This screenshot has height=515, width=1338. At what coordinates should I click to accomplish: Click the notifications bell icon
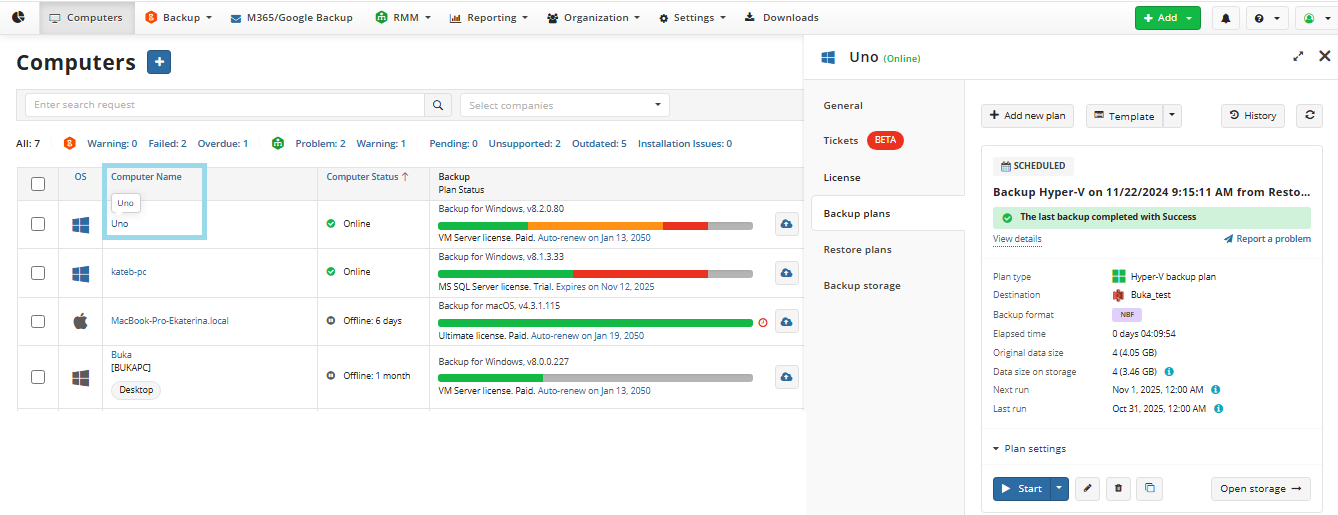(1225, 18)
